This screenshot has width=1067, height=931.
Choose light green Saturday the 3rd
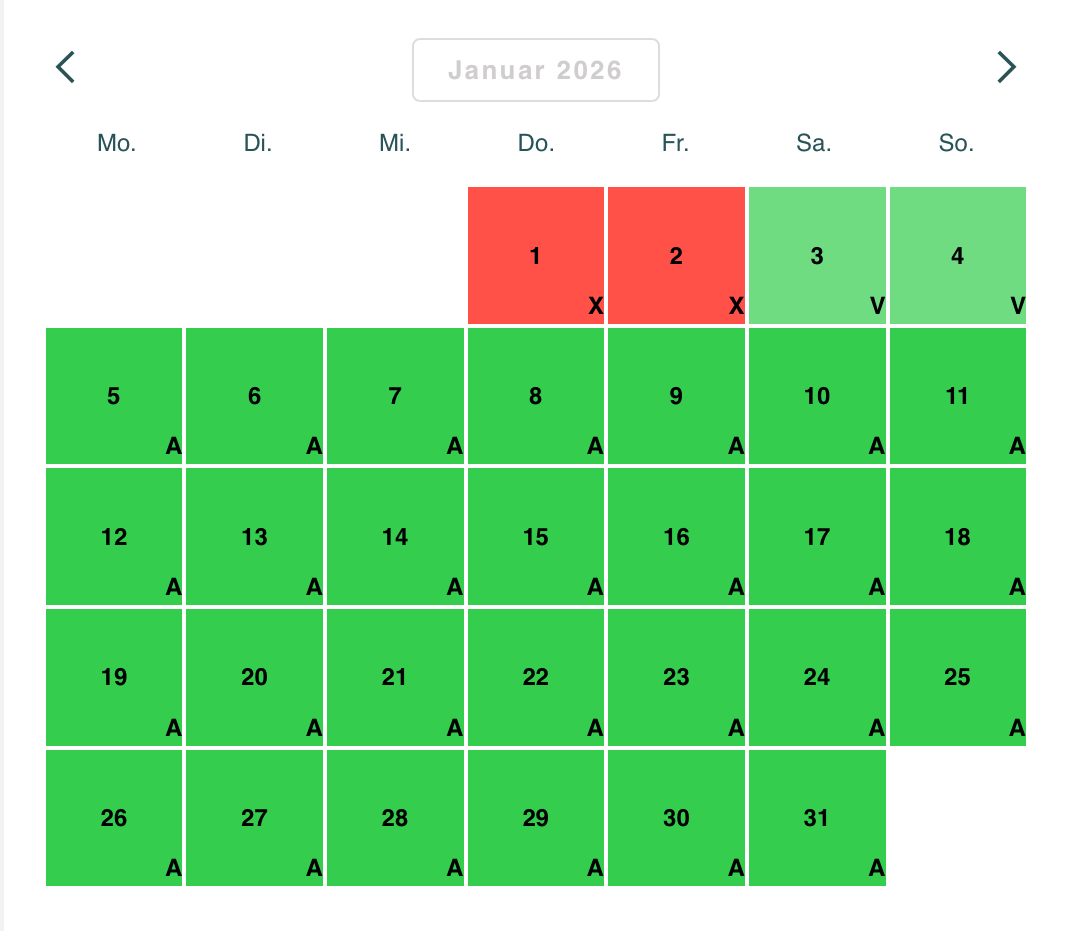817,256
